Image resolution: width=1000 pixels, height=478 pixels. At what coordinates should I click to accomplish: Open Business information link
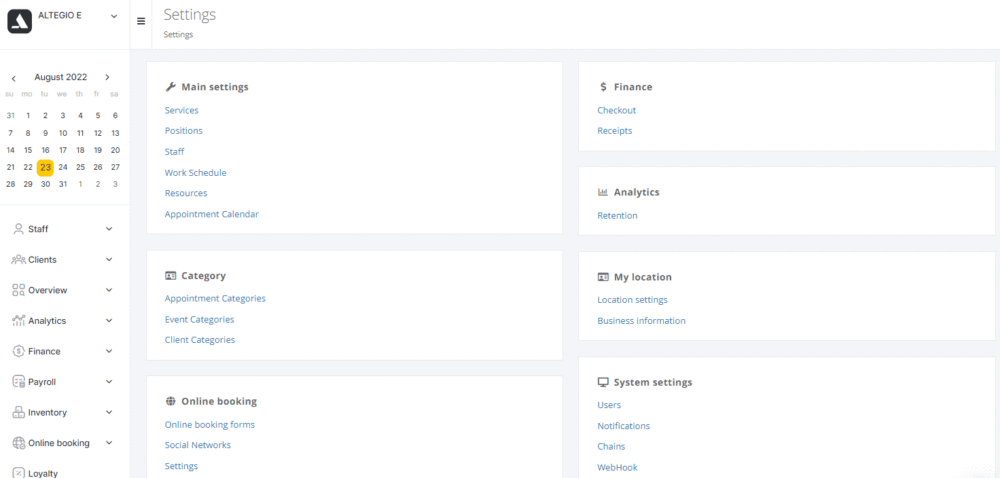click(x=642, y=321)
